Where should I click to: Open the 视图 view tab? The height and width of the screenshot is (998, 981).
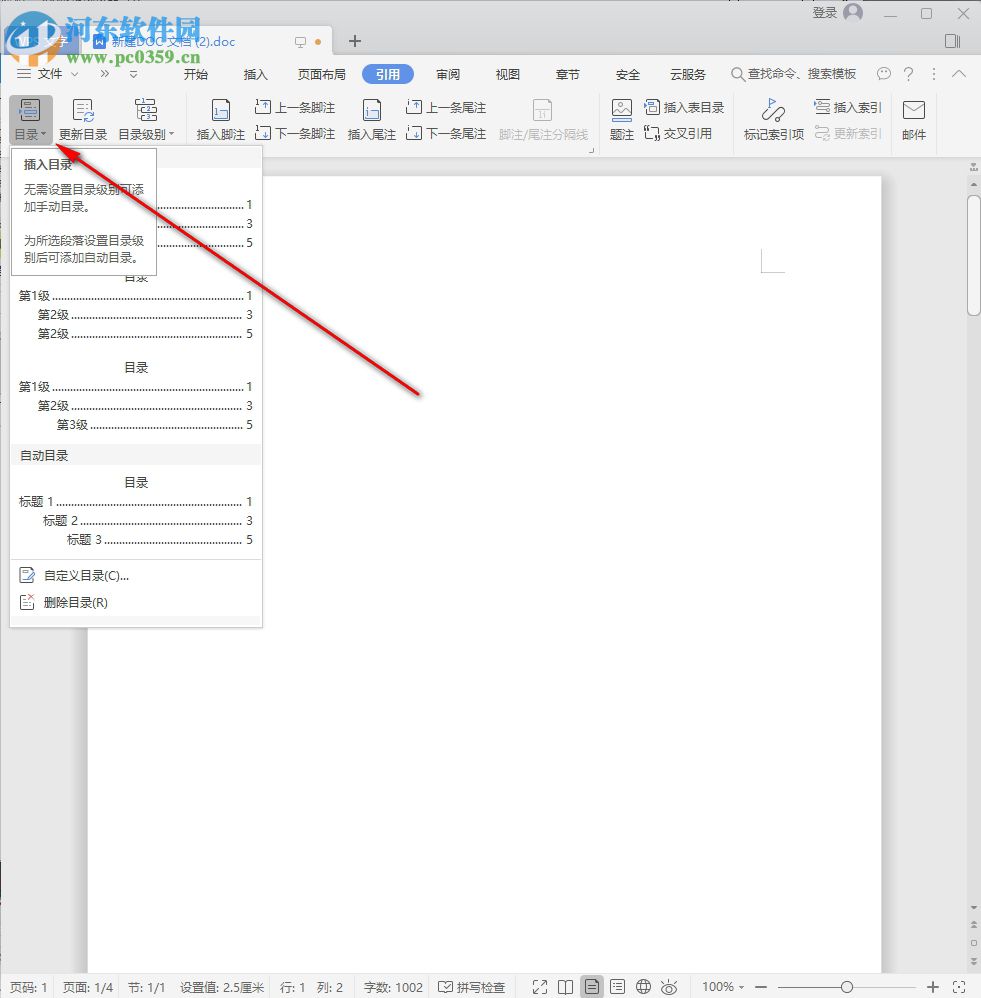pos(507,74)
